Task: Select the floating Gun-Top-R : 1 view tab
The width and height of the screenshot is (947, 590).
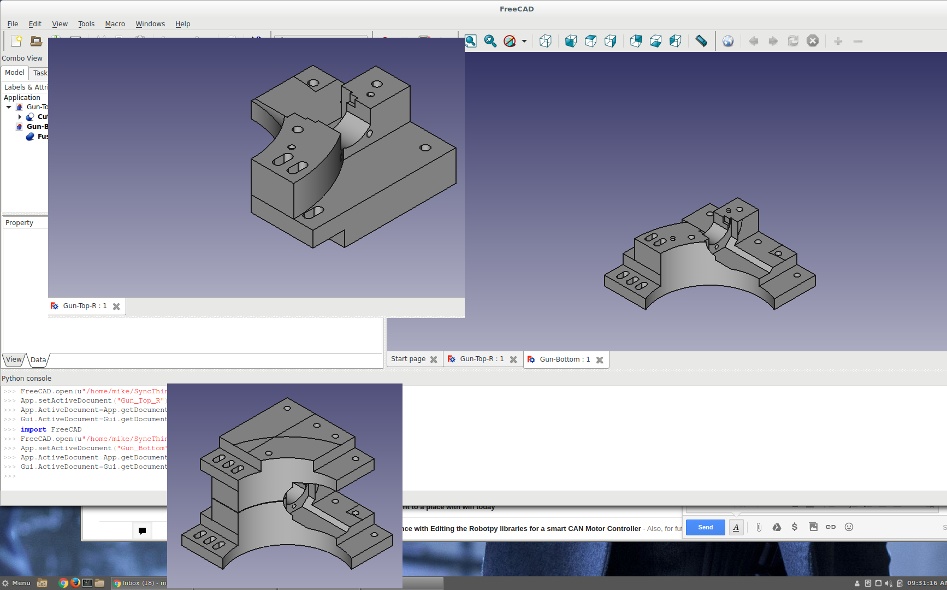Action: 85,306
